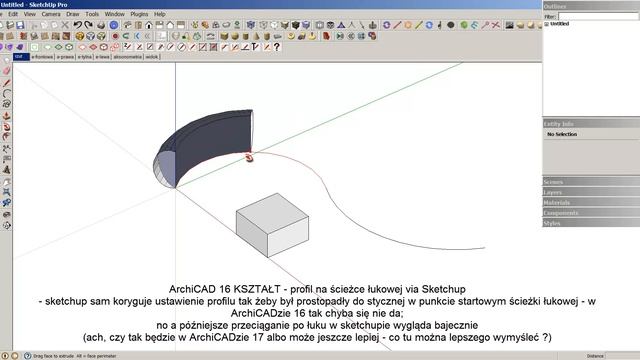Switch to the e-frontowa scene tab
This screenshot has height=360, width=640.
tap(42, 57)
